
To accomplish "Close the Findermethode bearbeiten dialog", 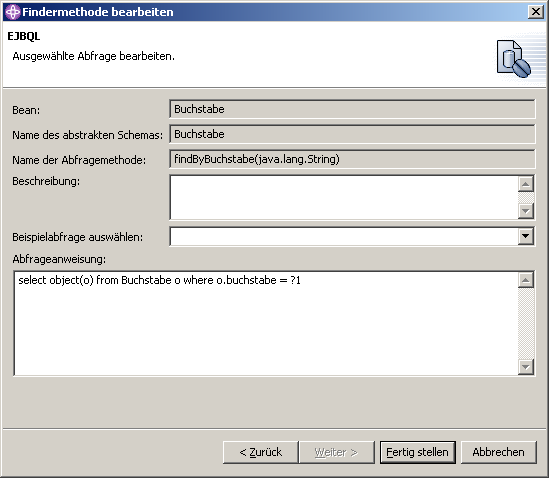I will [x=536, y=12].
